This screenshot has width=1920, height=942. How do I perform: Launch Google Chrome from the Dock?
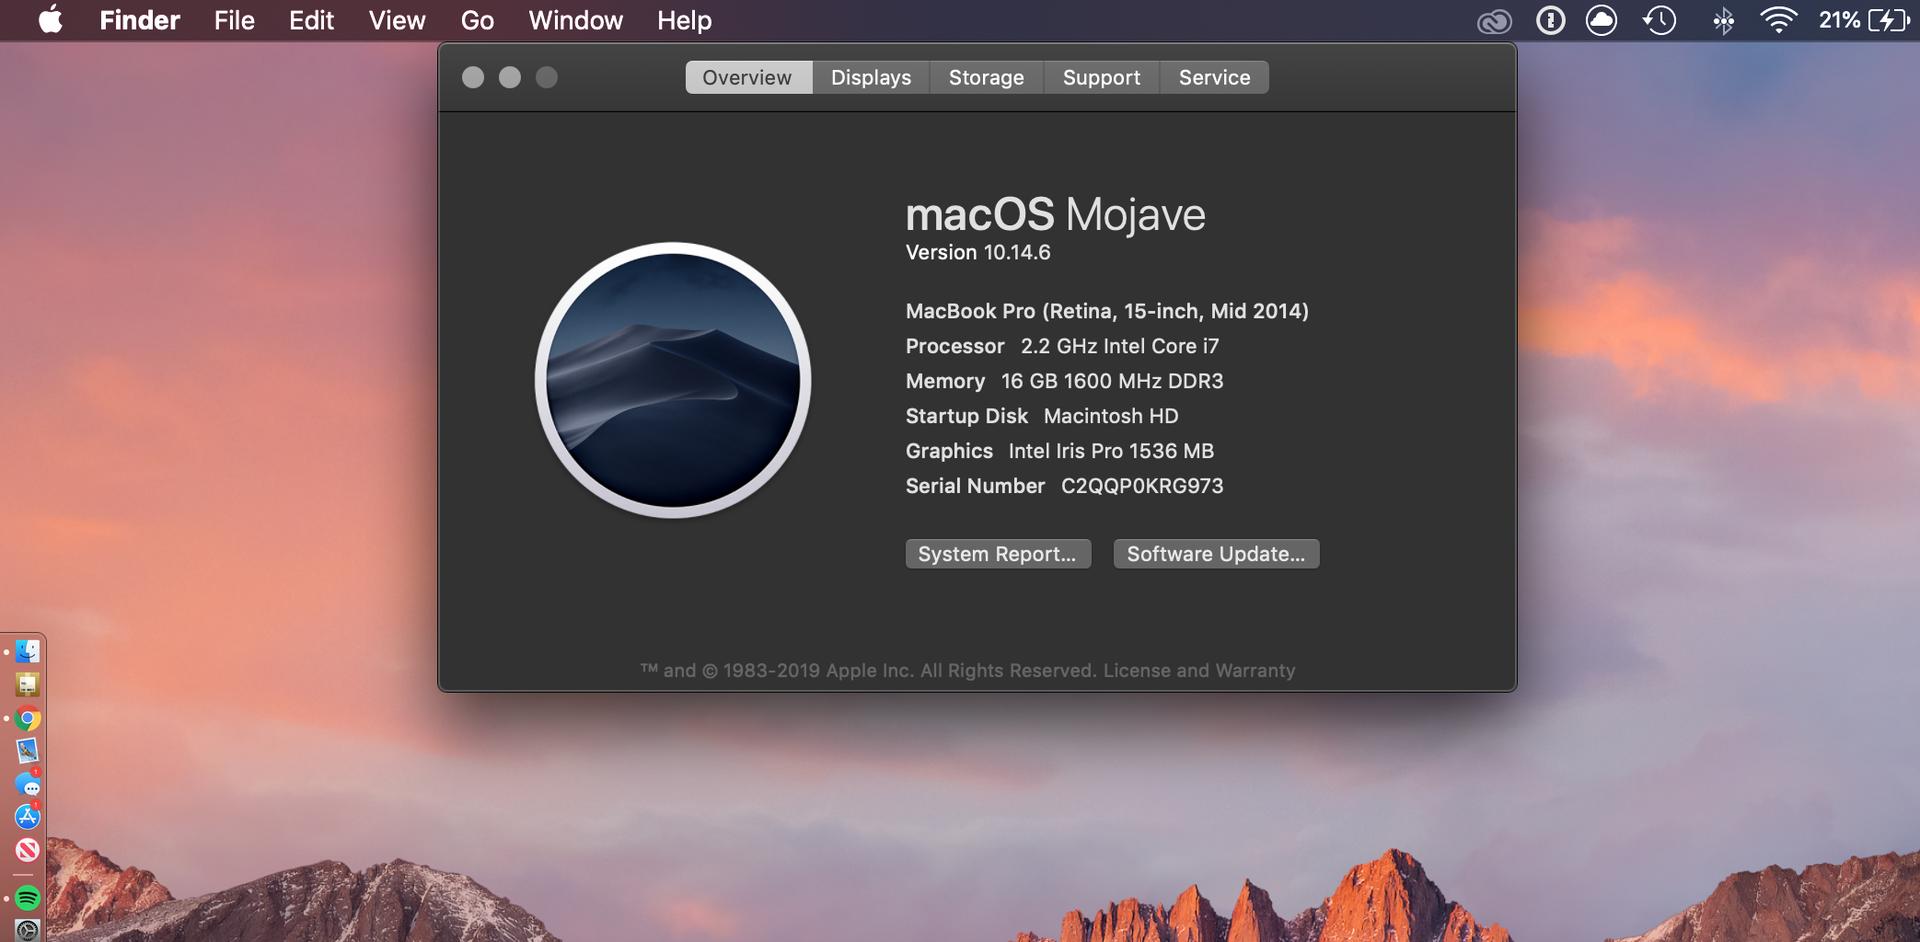pyautogui.click(x=27, y=718)
